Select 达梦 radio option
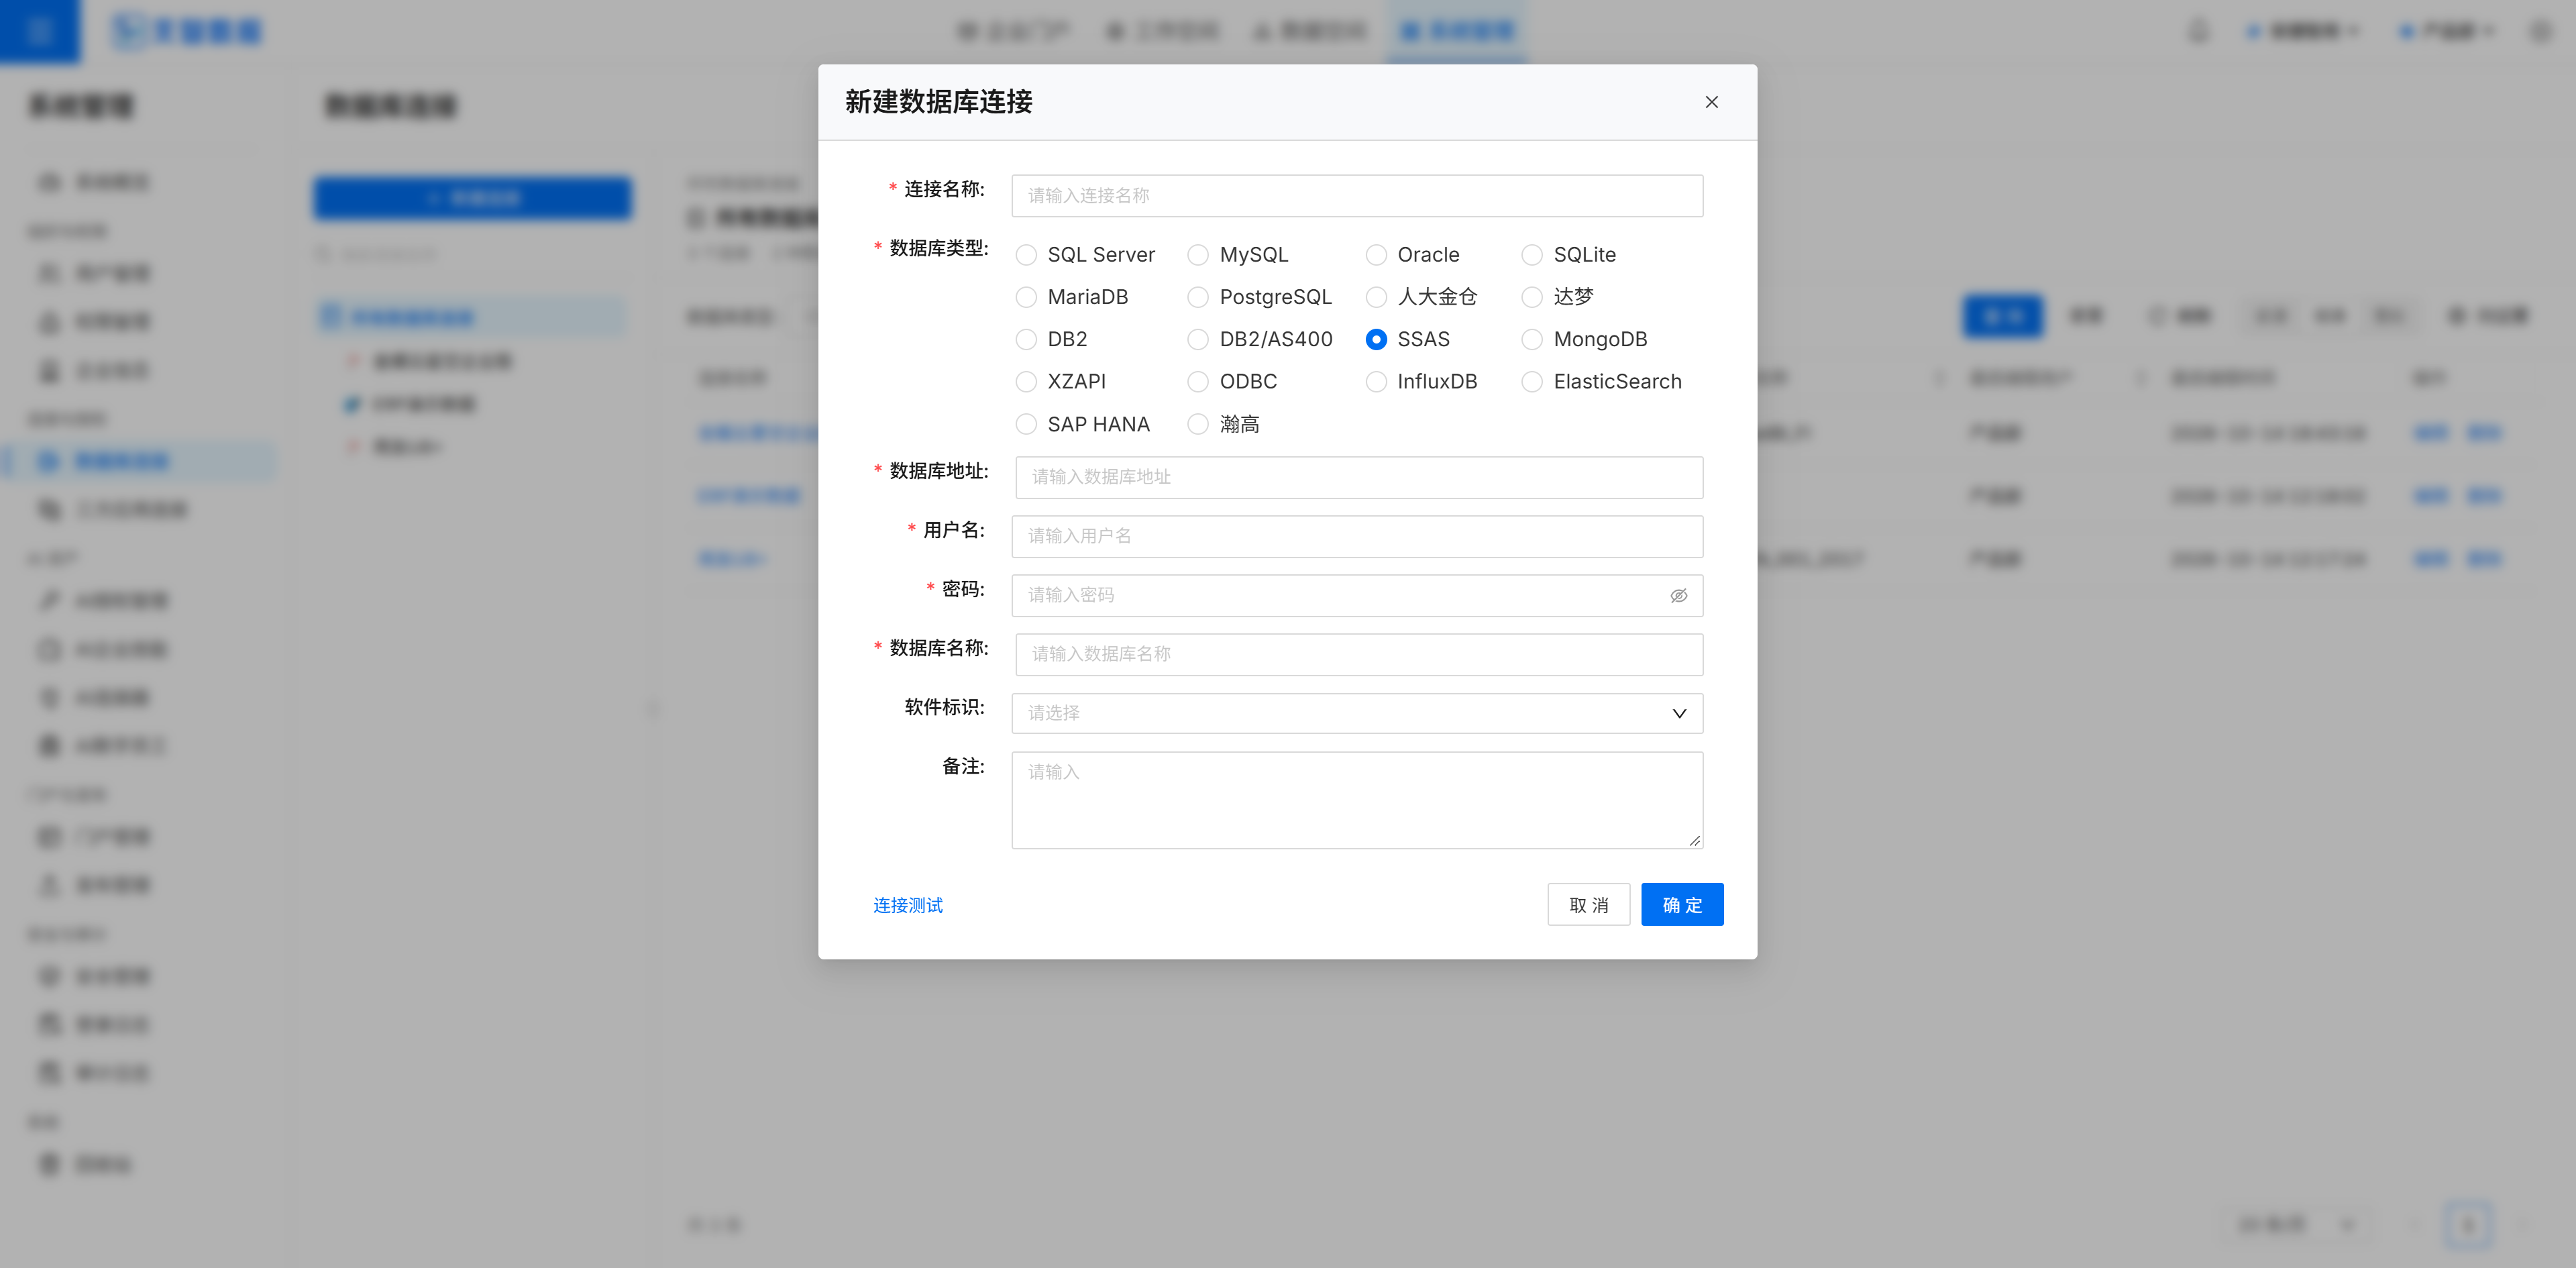 [x=1532, y=297]
